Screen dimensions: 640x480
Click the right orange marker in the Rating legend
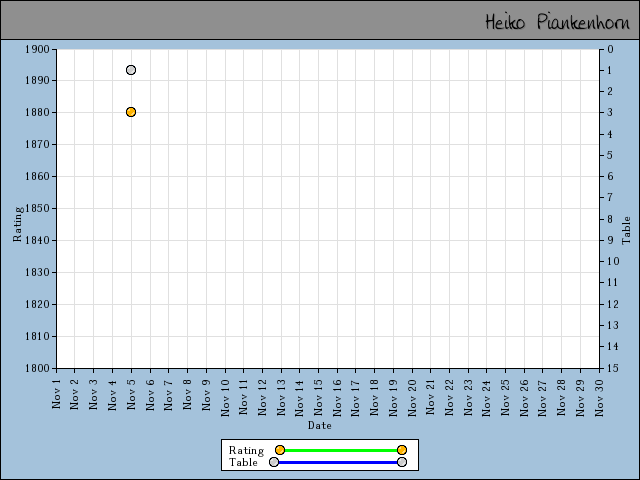tap(402, 450)
